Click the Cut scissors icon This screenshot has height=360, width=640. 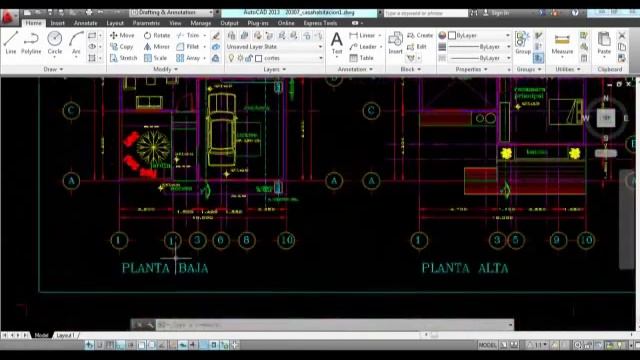[622, 36]
